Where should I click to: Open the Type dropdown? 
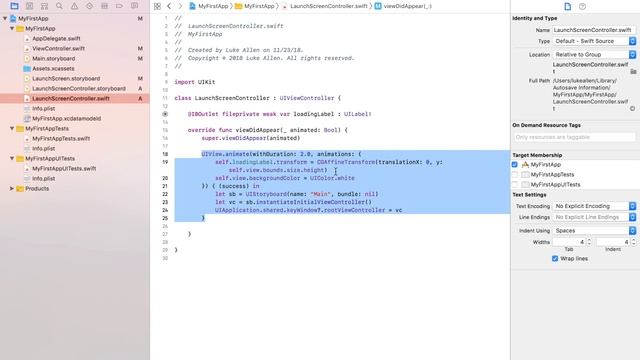(594, 41)
